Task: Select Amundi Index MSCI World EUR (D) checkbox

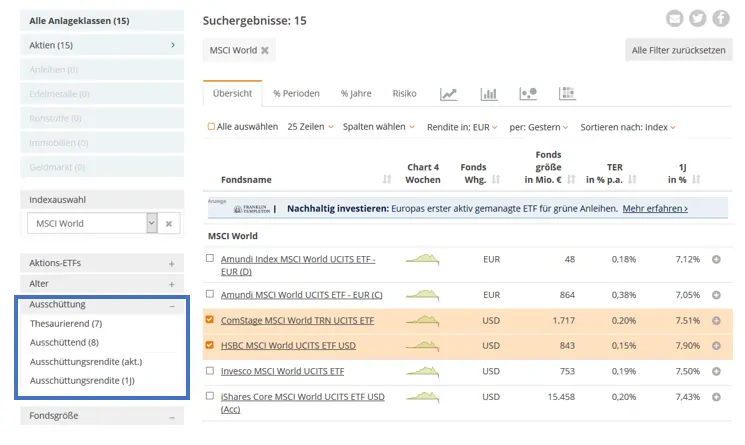Action: coord(210,258)
